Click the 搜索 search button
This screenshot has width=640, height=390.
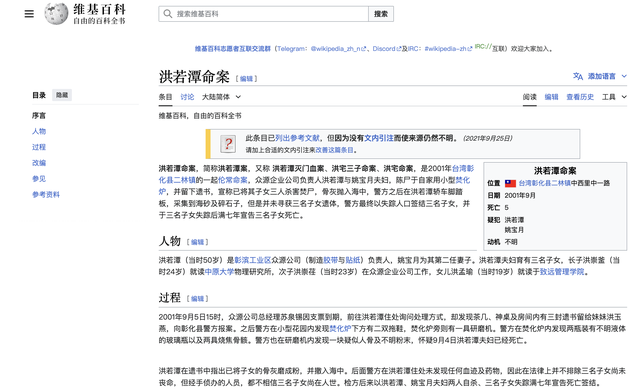[x=381, y=14]
